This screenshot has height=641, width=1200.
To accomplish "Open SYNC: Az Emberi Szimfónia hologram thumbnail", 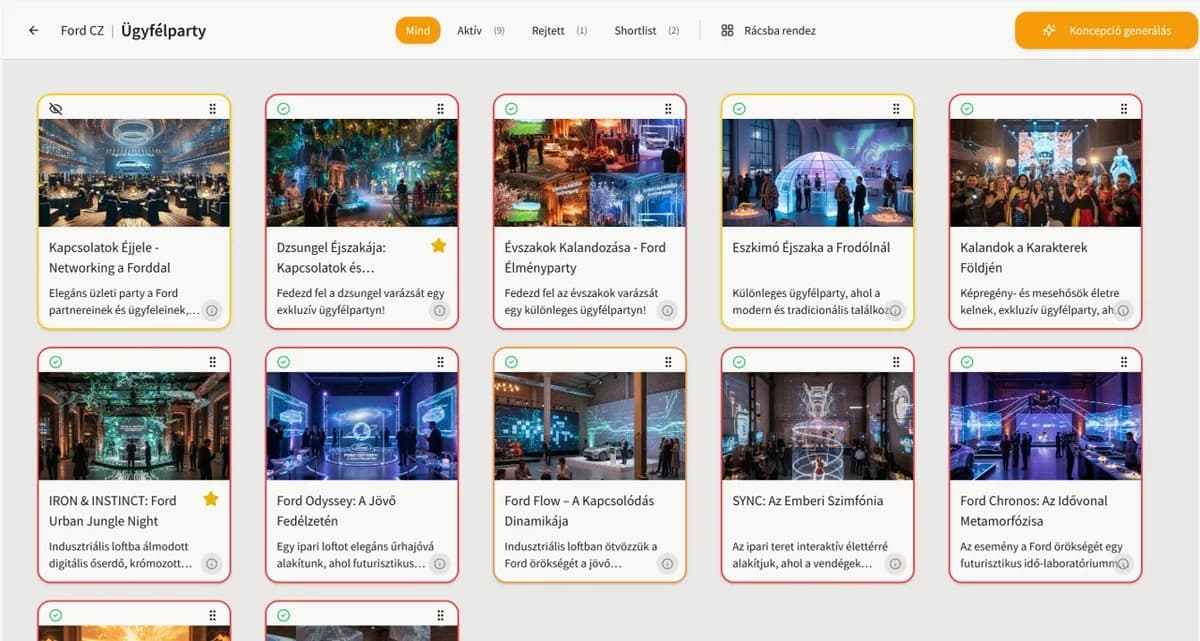I will (x=818, y=426).
